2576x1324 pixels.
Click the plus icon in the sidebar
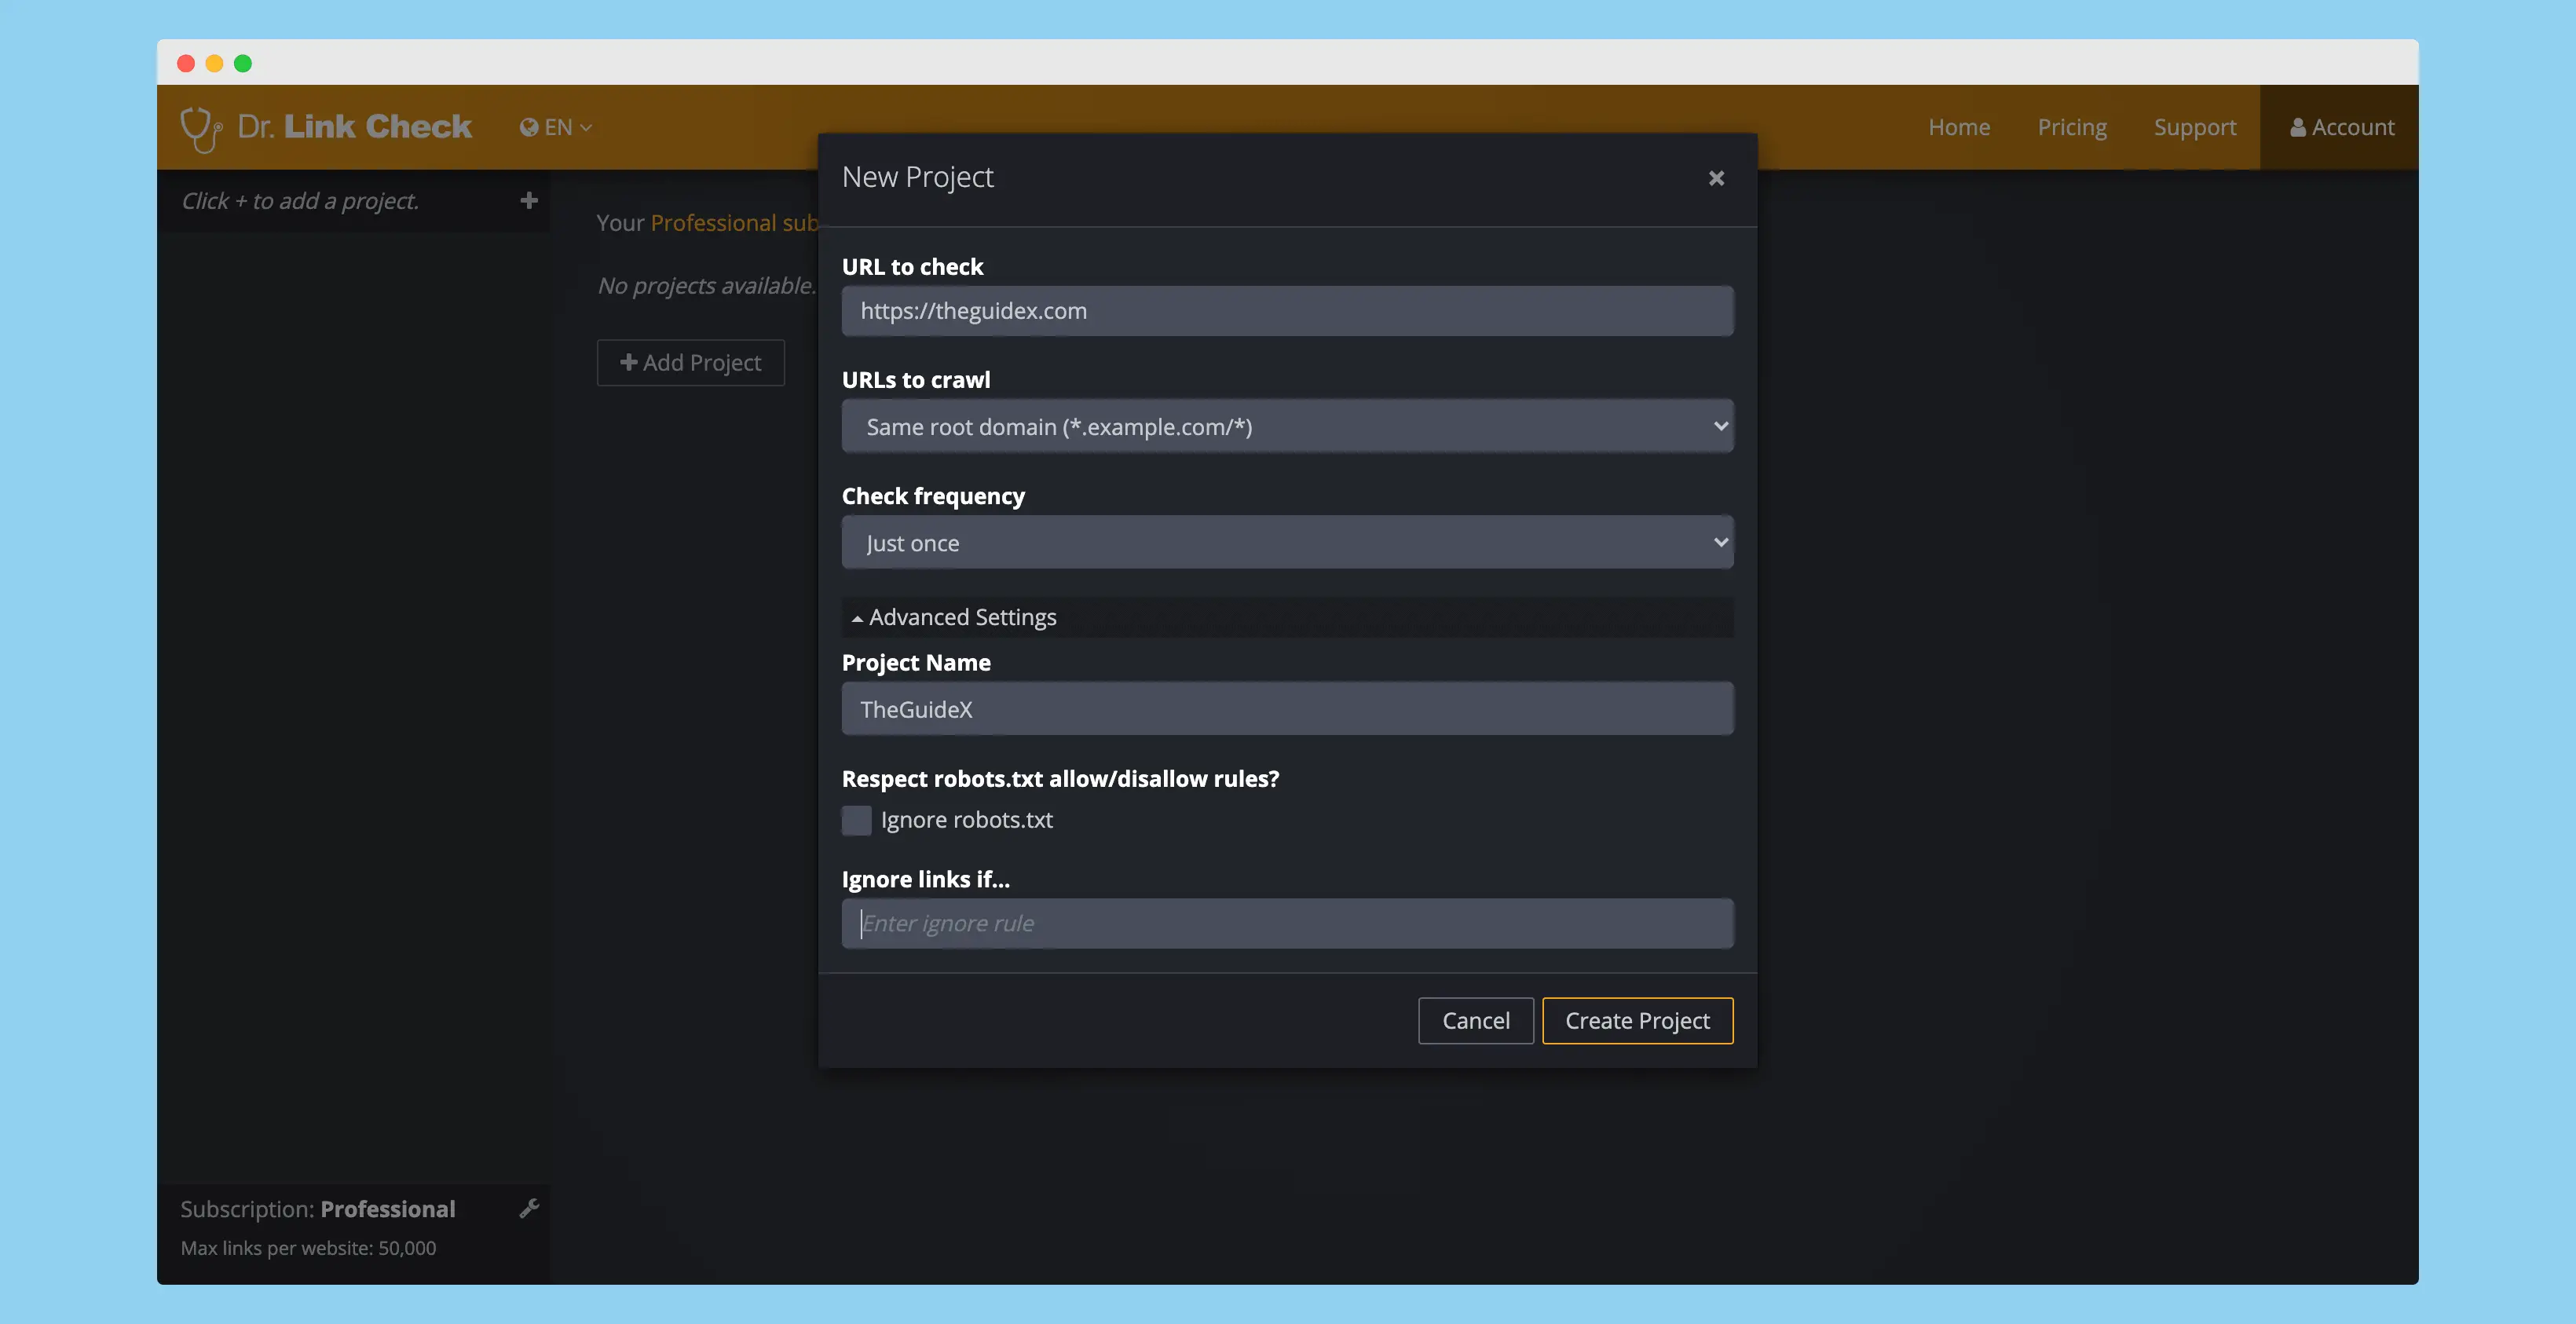[529, 201]
